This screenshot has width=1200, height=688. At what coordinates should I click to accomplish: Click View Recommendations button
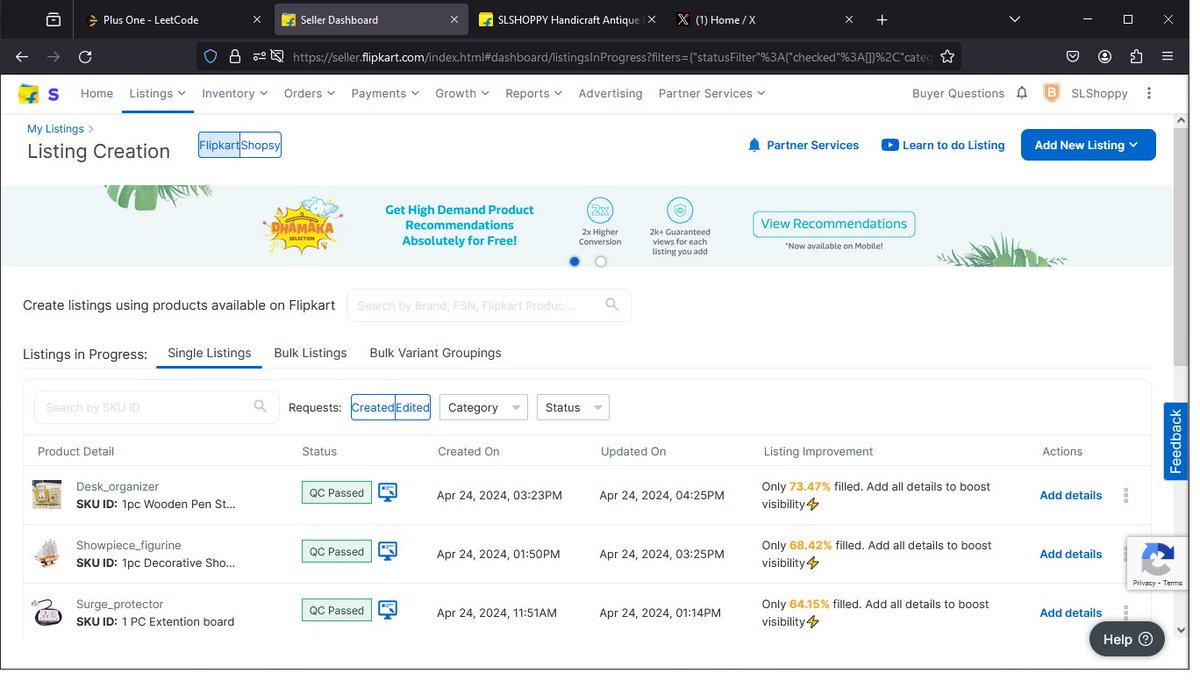(x=834, y=224)
